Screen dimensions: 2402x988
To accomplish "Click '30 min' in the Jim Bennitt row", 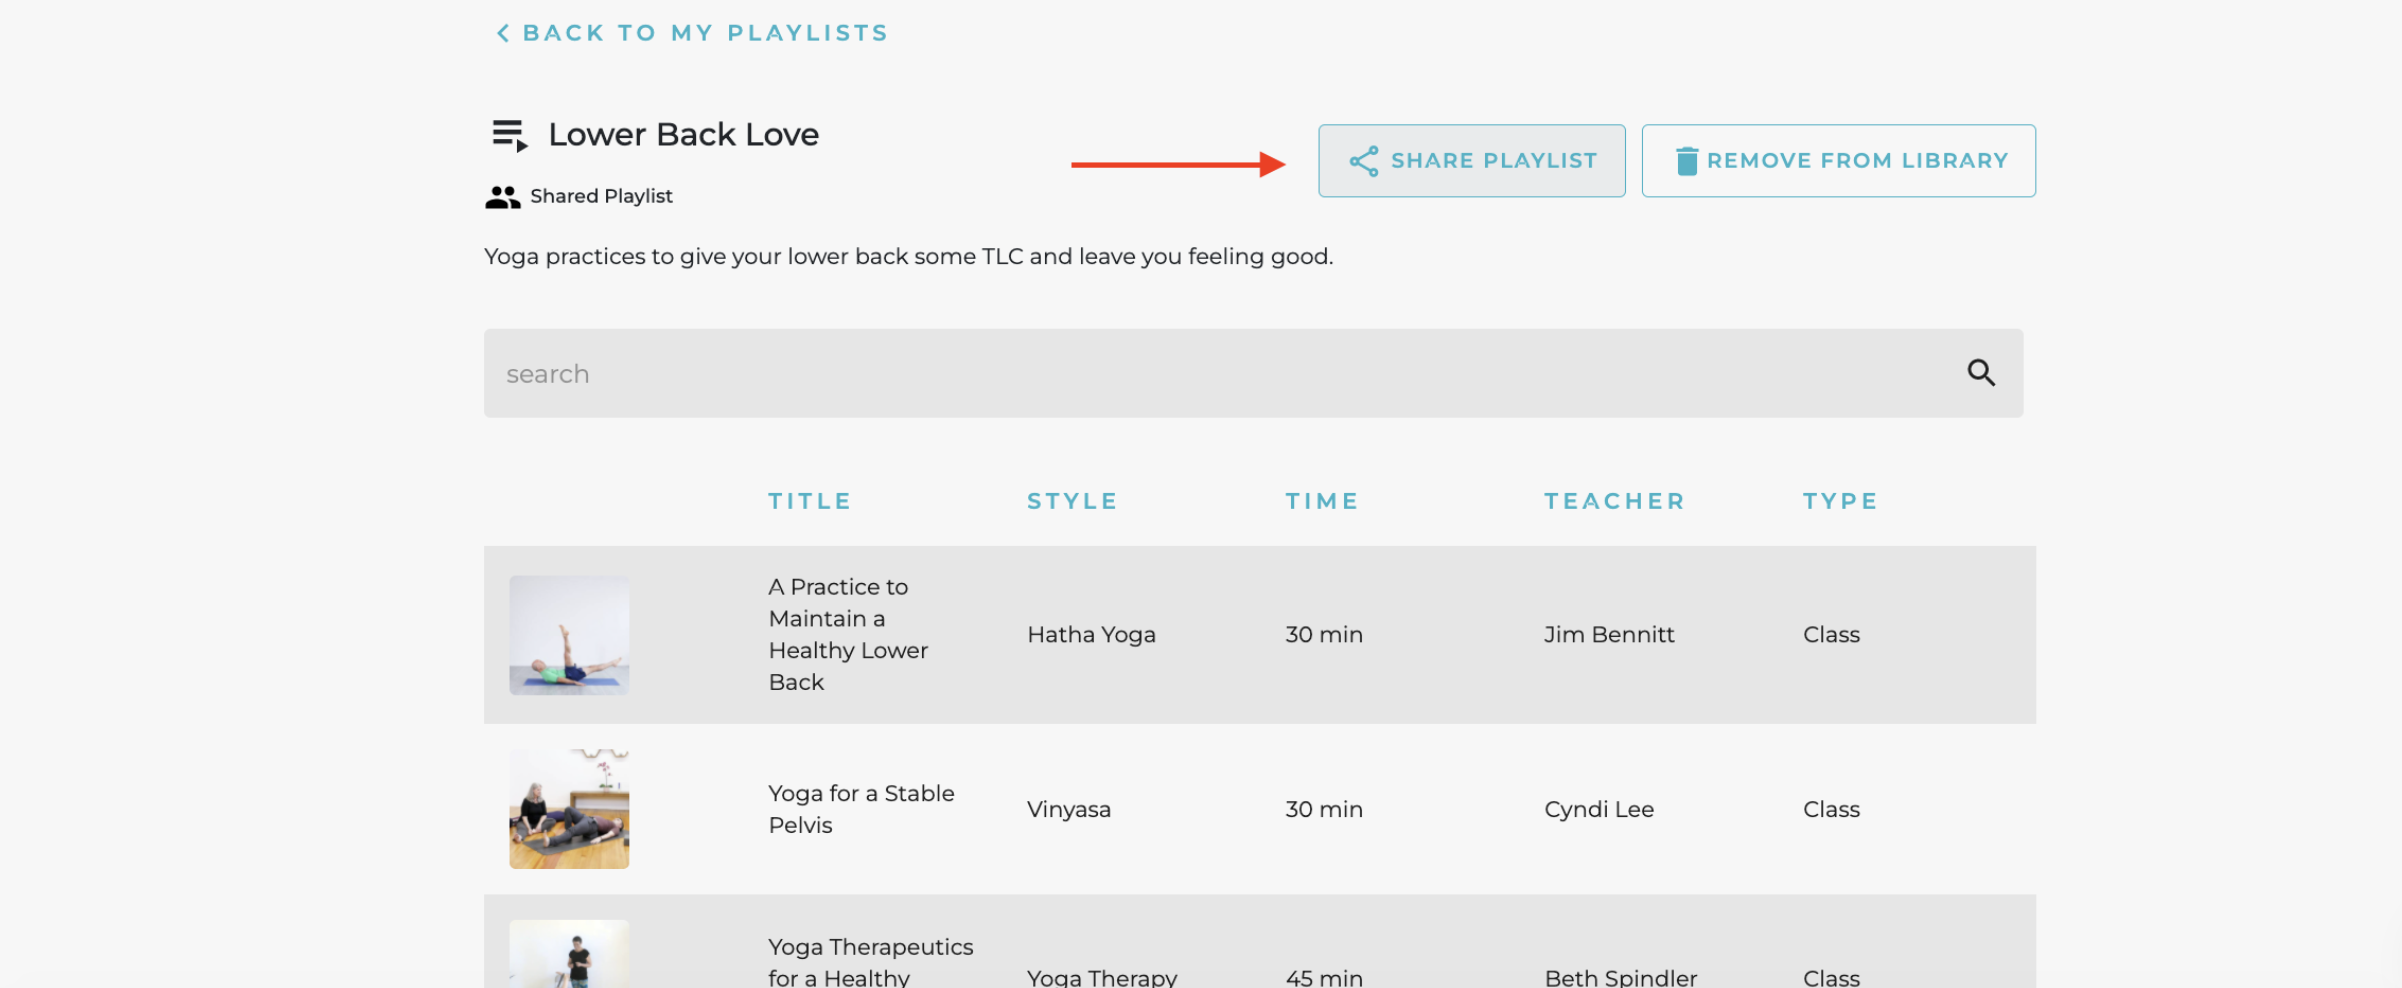I will (1323, 635).
